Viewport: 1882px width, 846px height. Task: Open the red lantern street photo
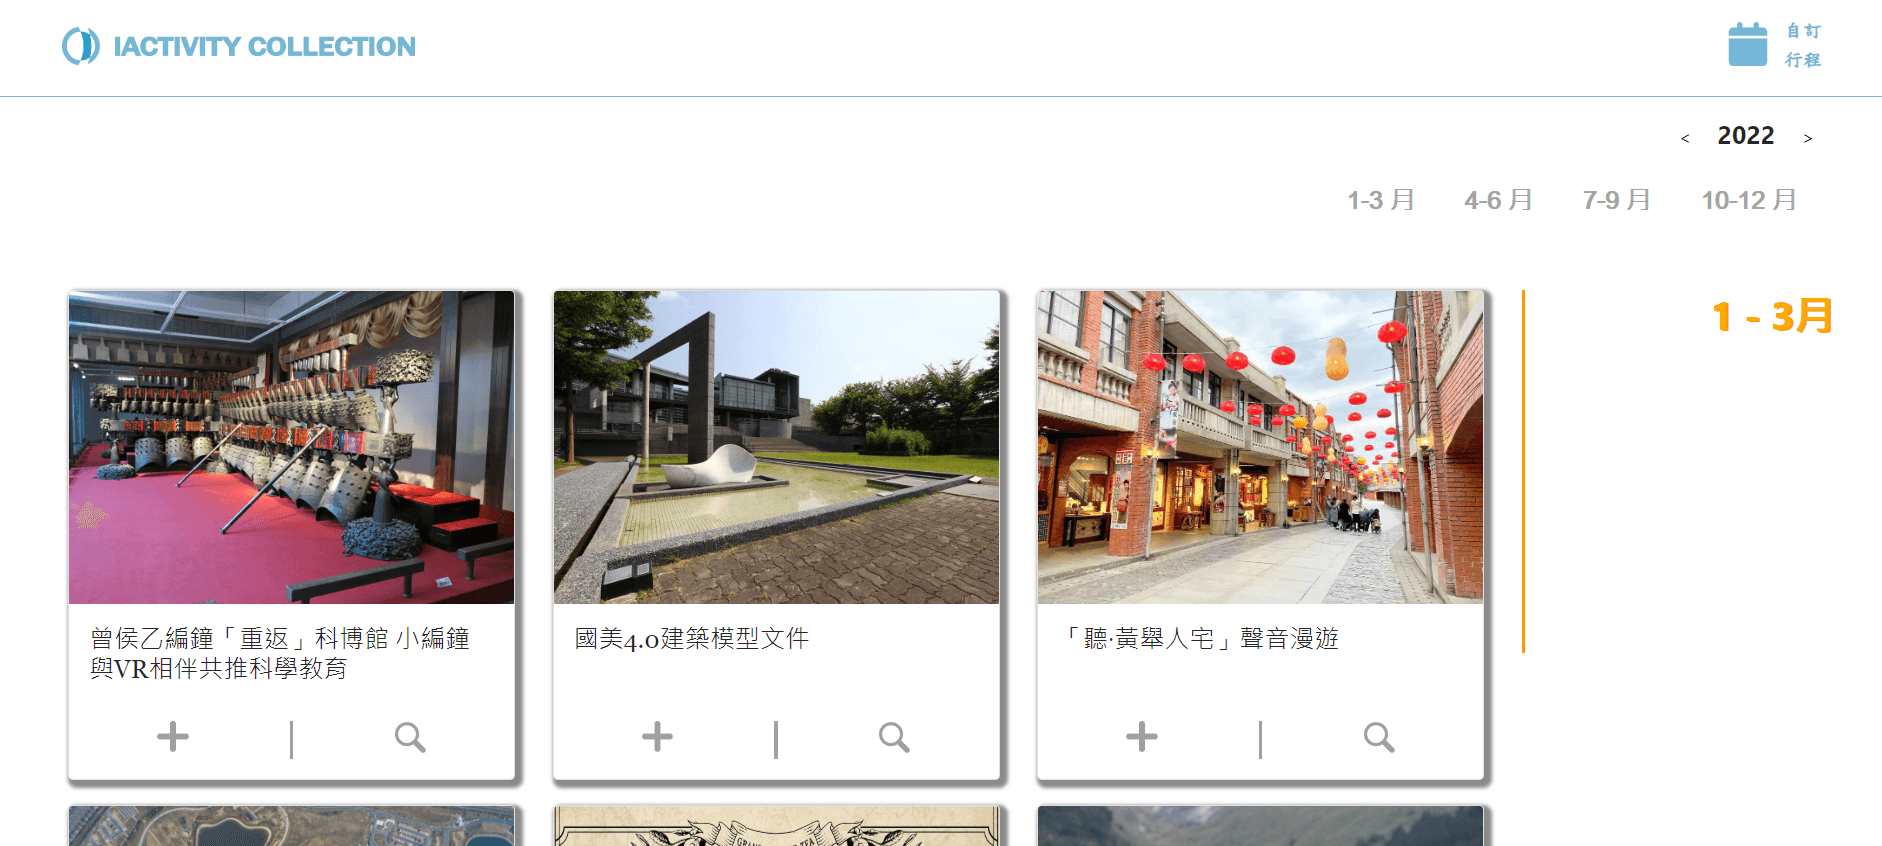(1260, 447)
